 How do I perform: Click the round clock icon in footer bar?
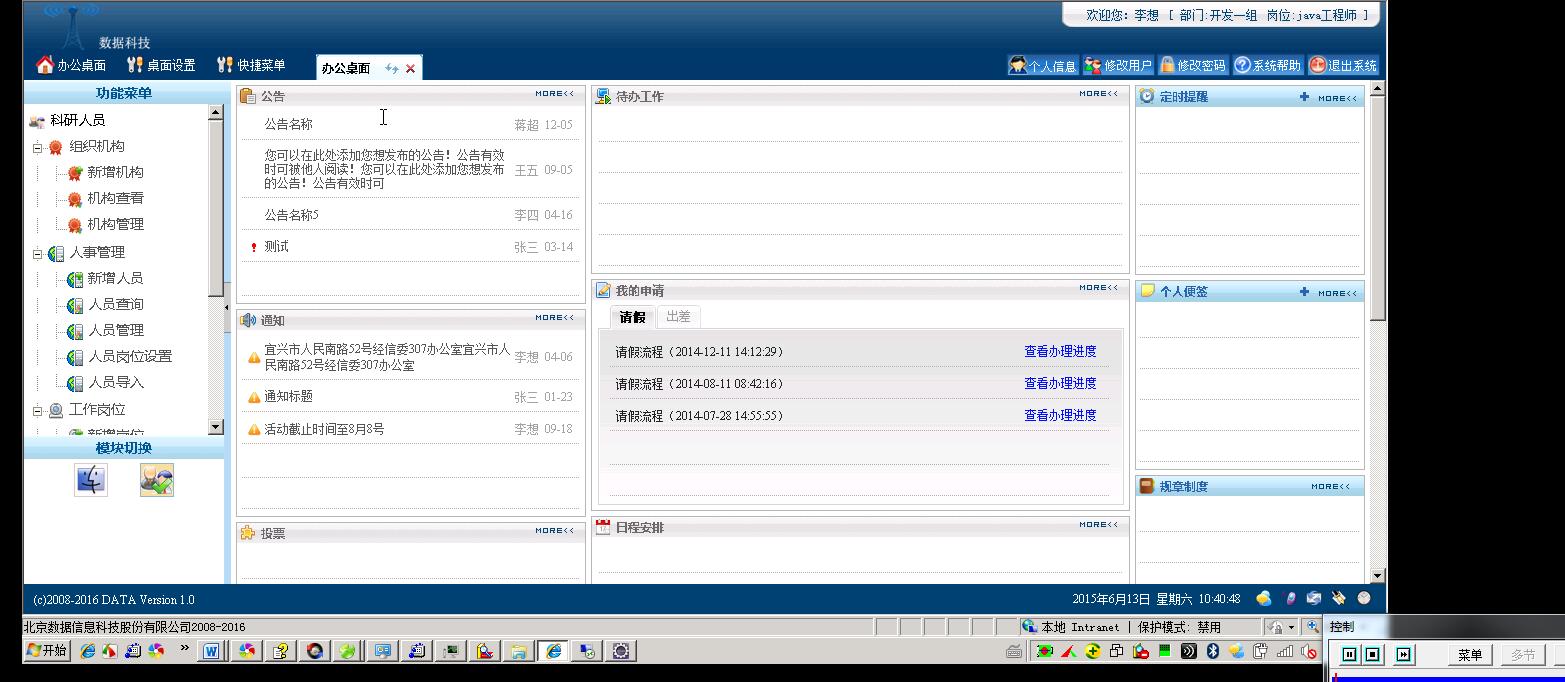click(x=1364, y=598)
